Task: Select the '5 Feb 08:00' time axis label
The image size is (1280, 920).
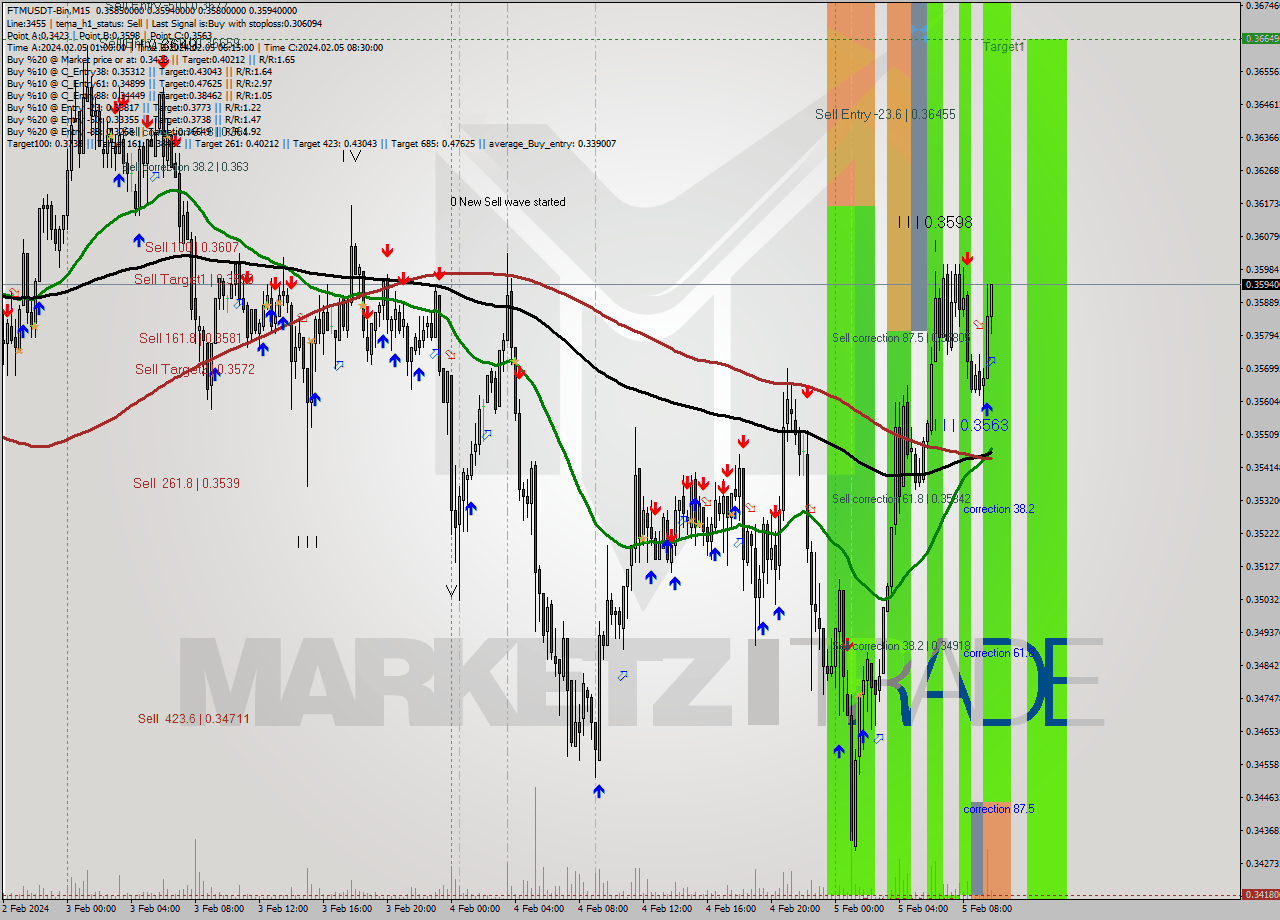Action: tap(986, 909)
